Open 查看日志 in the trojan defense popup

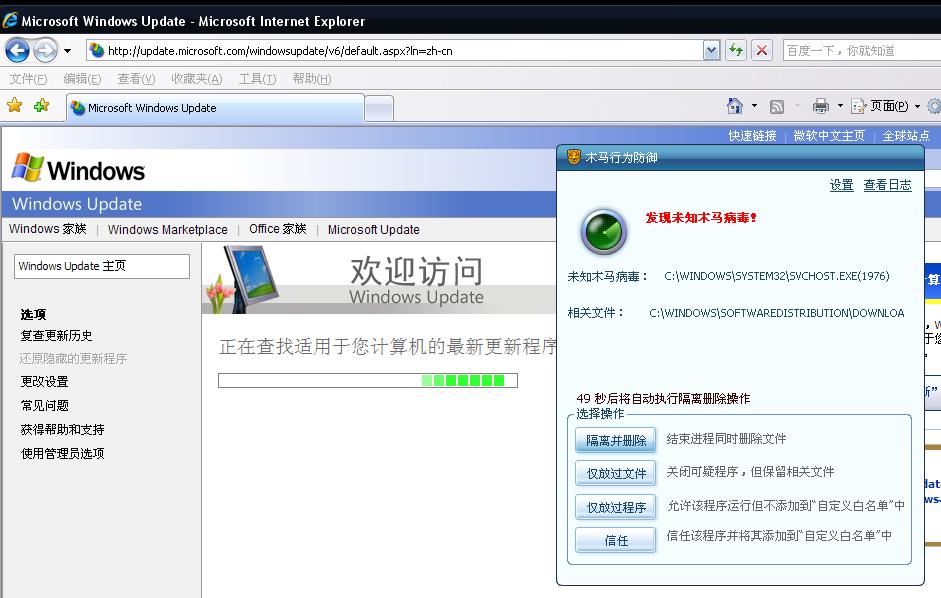(x=888, y=185)
